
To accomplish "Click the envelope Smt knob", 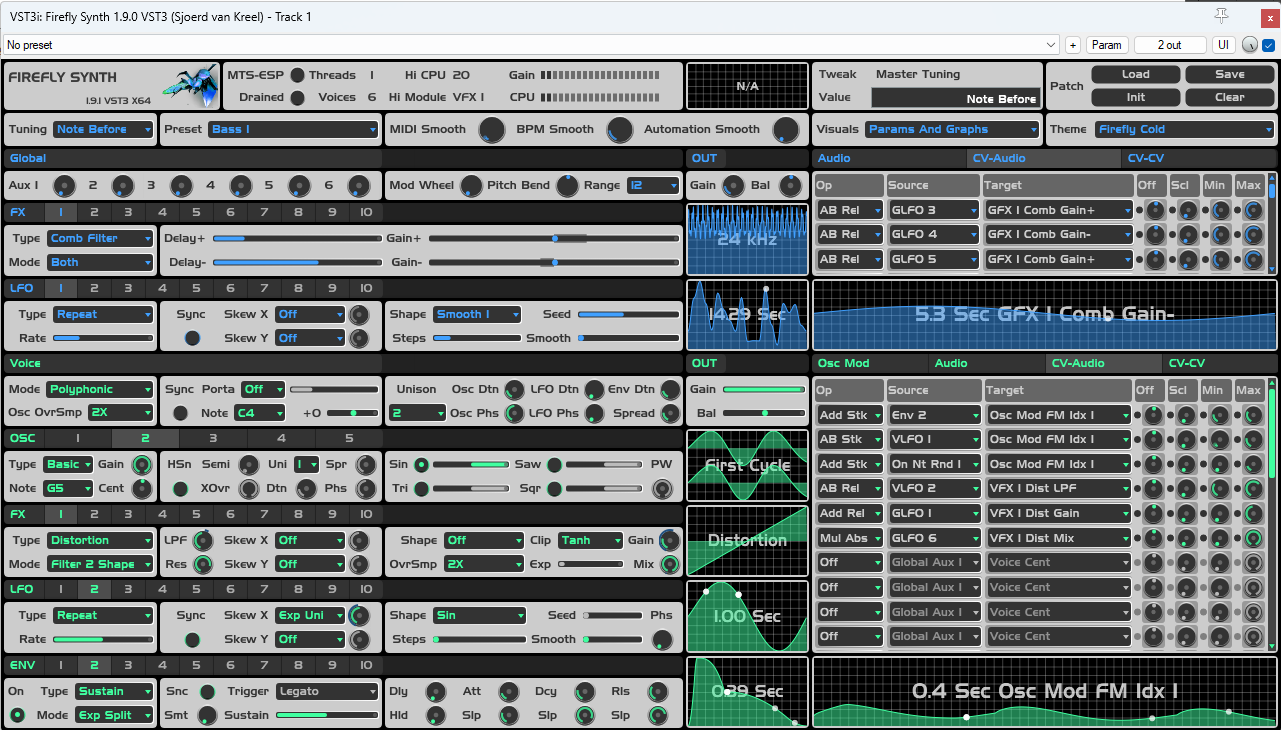I will 206,716.
